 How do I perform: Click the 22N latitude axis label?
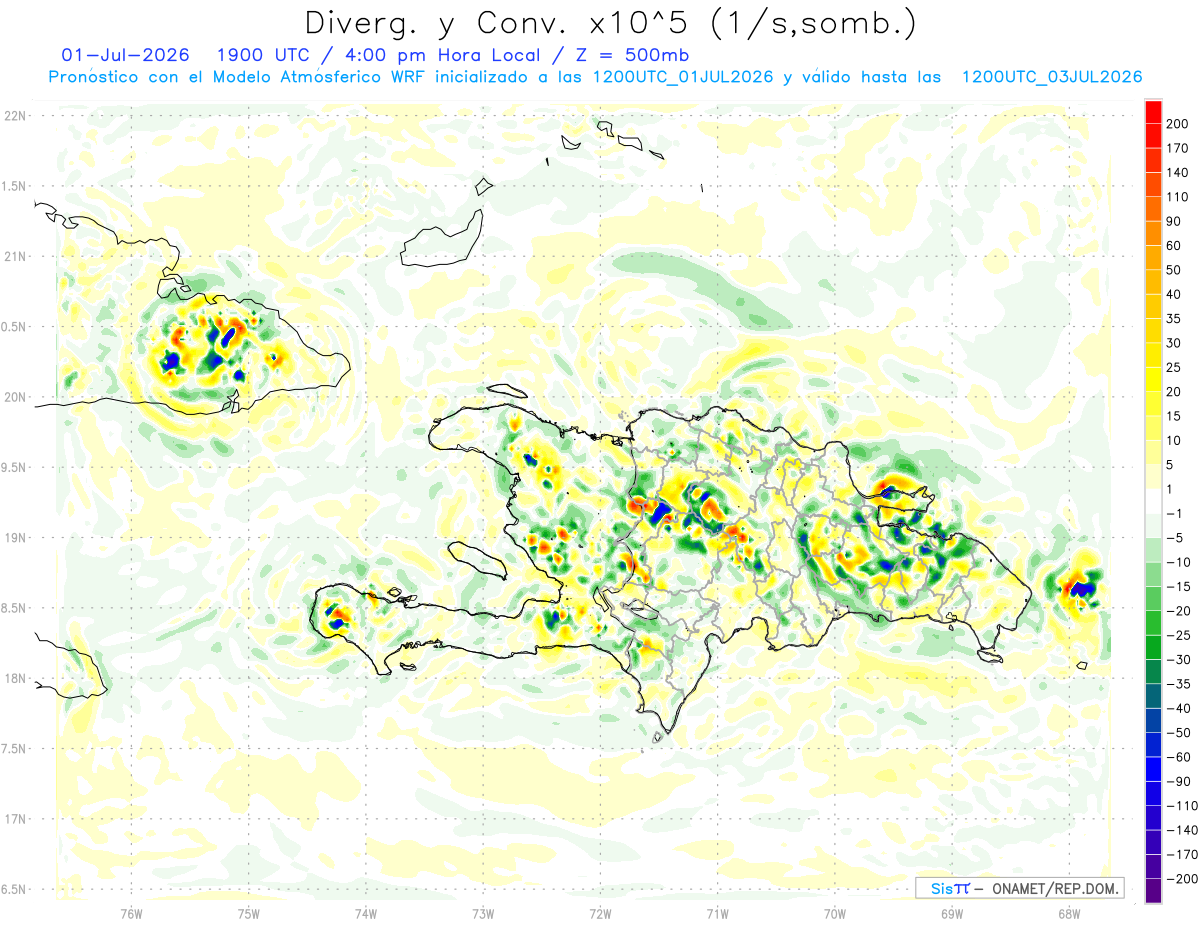[15, 116]
